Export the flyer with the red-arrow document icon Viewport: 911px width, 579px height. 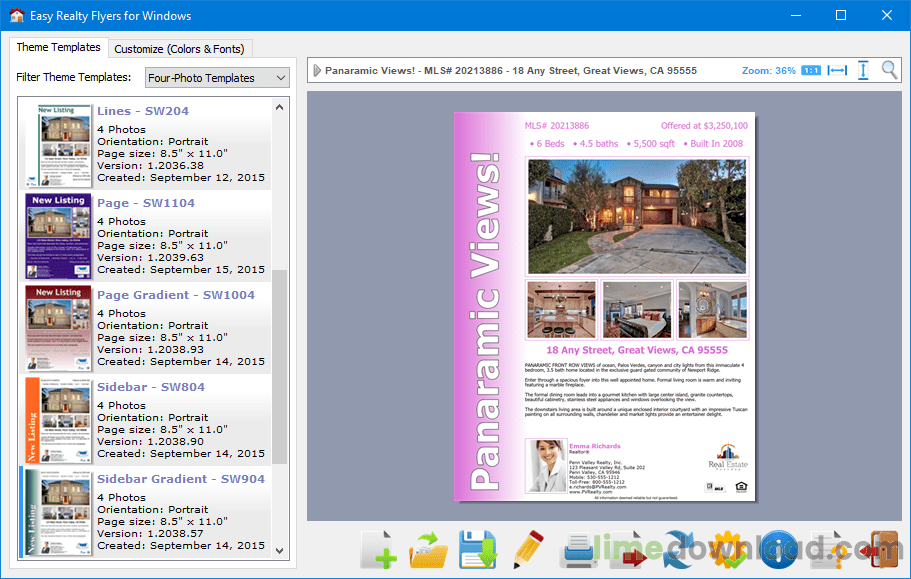[628, 549]
